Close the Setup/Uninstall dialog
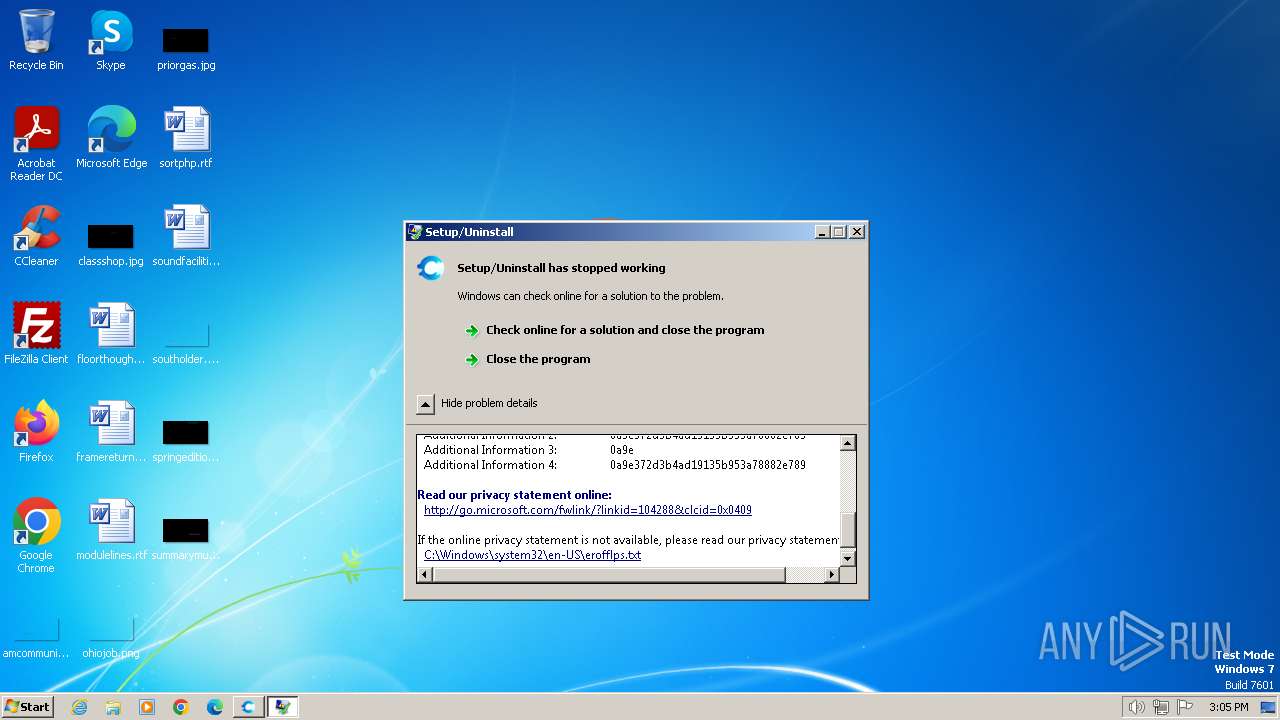The height and width of the screenshot is (720, 1280). 857,232
